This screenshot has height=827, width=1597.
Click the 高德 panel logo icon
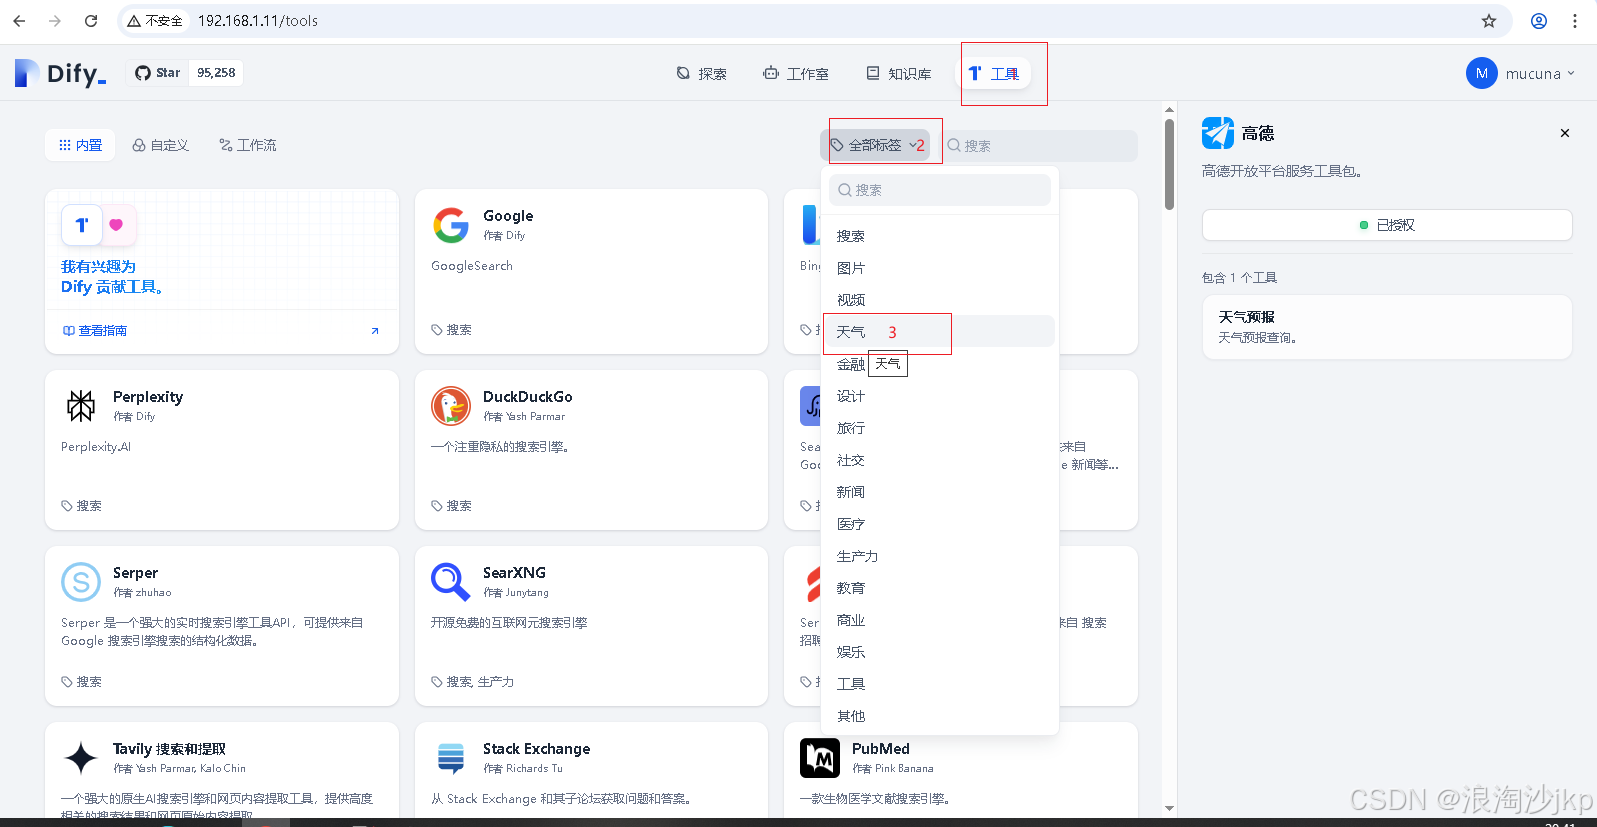[1218, 133]
